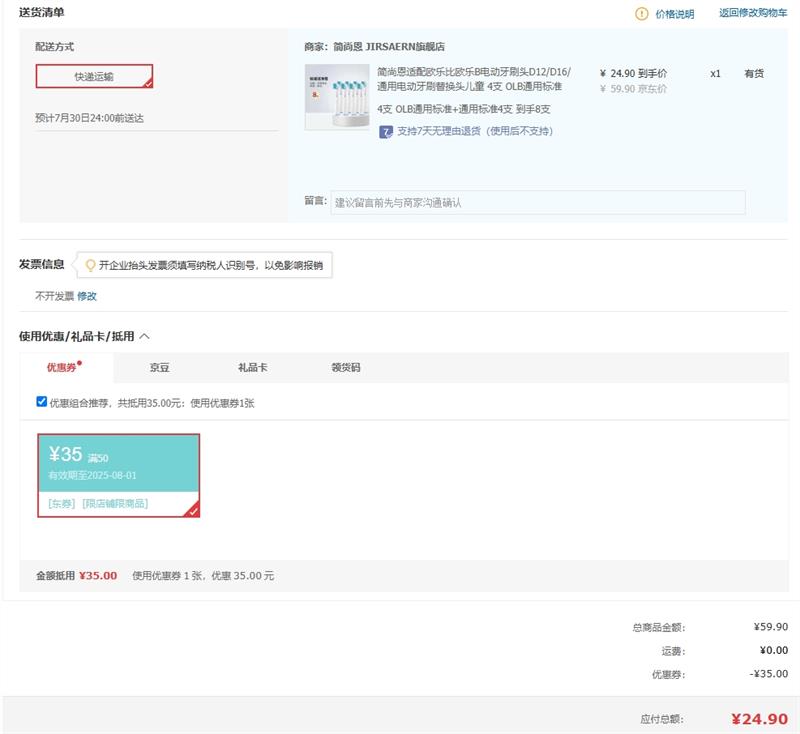Open the 价格说明 text link
The height and width of the screenshot is (734, 800).
pos(674,14)
